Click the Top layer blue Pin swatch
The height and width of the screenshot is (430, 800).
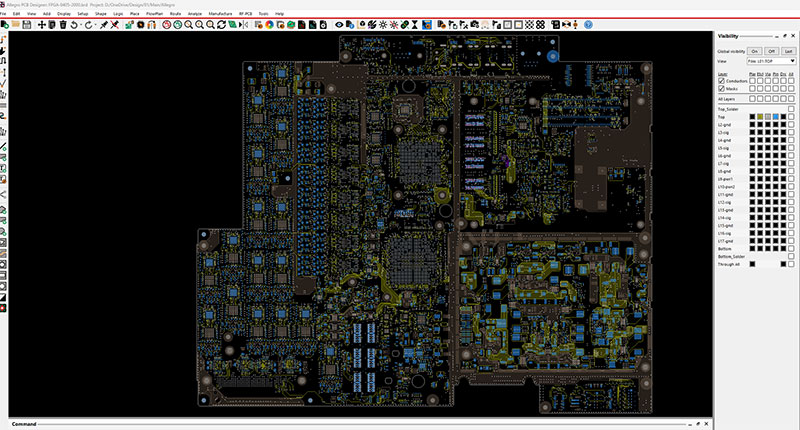pos(776,117)
